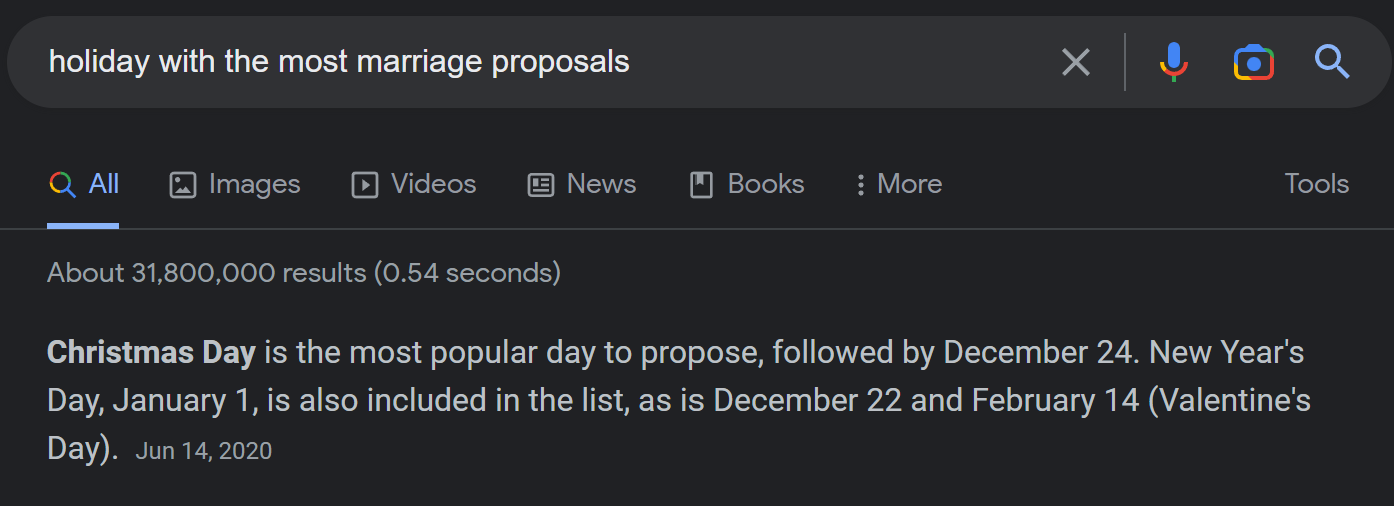Open Google Lens image search camera icon
This screenshot has width=1394, height=506.
(x=1253, y=62)
